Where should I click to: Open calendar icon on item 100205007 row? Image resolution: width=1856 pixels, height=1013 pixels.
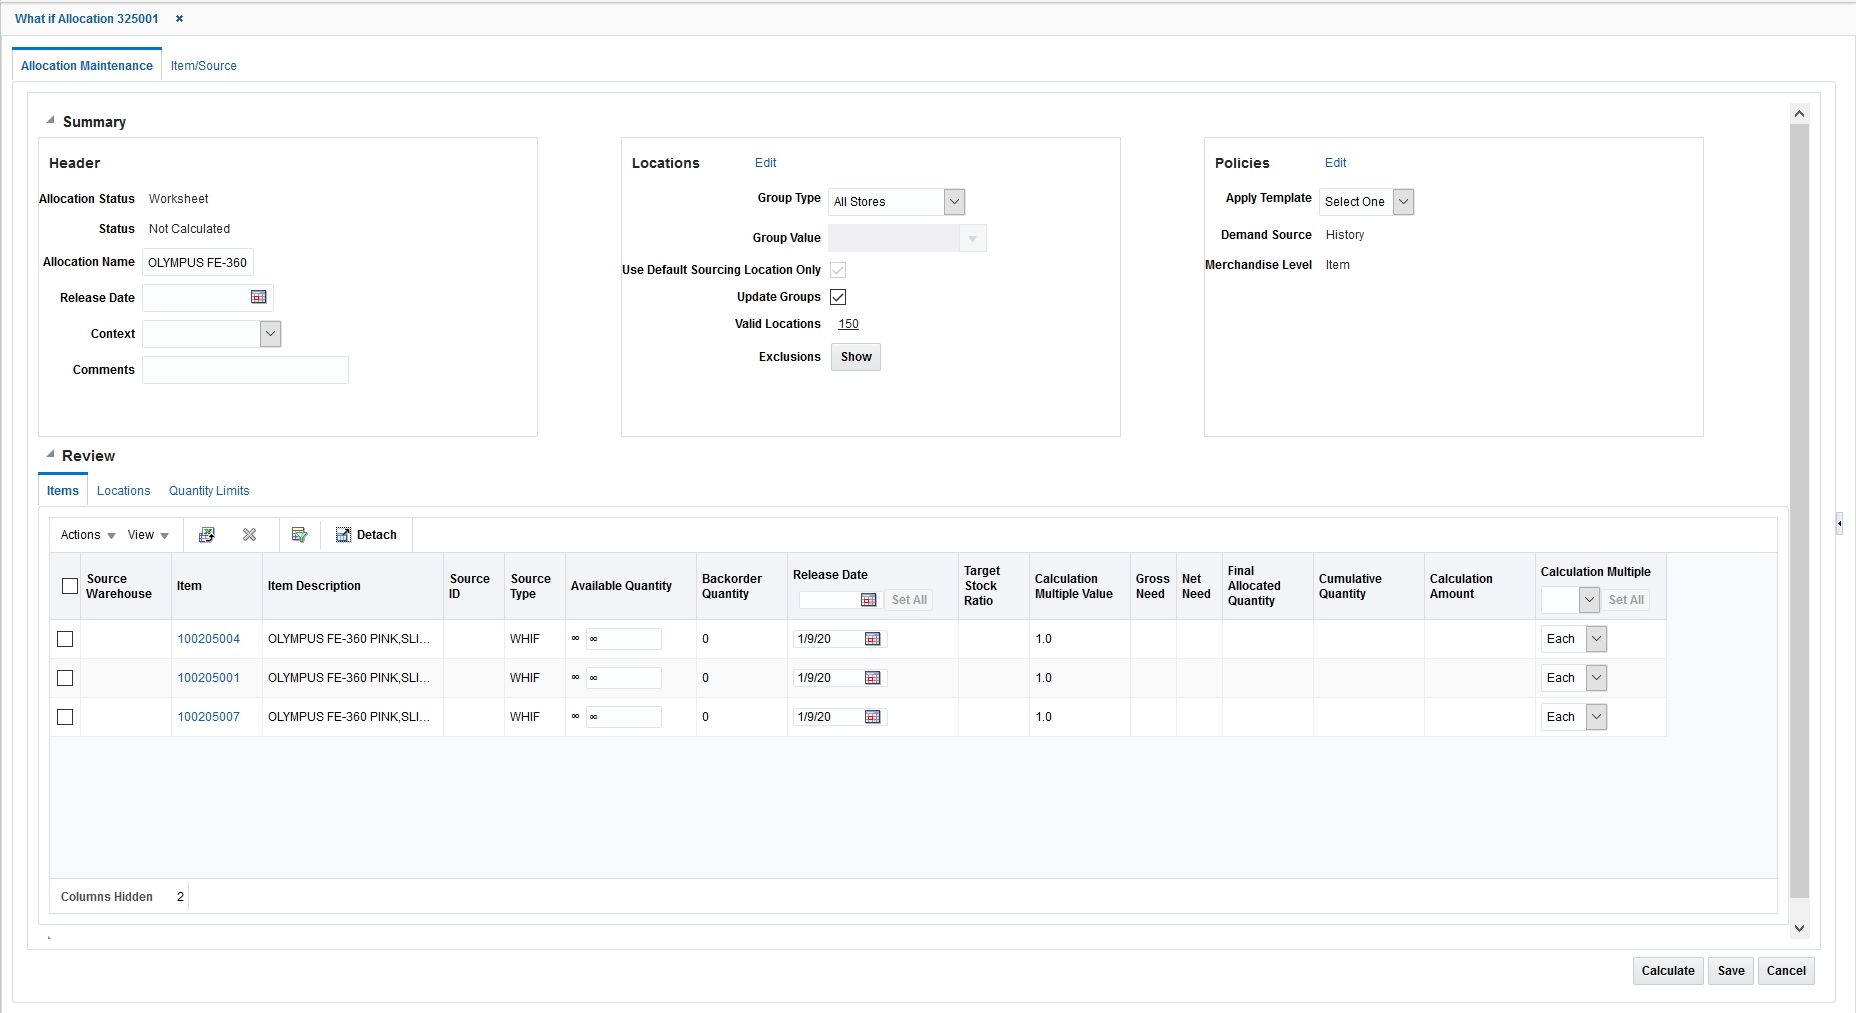coord(873,717)
